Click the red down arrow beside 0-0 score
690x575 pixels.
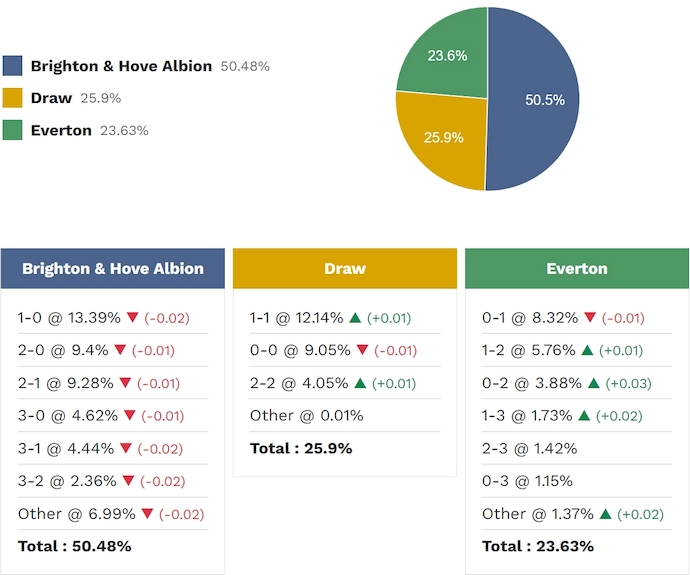pyautogui.click(x=361, y=351)
